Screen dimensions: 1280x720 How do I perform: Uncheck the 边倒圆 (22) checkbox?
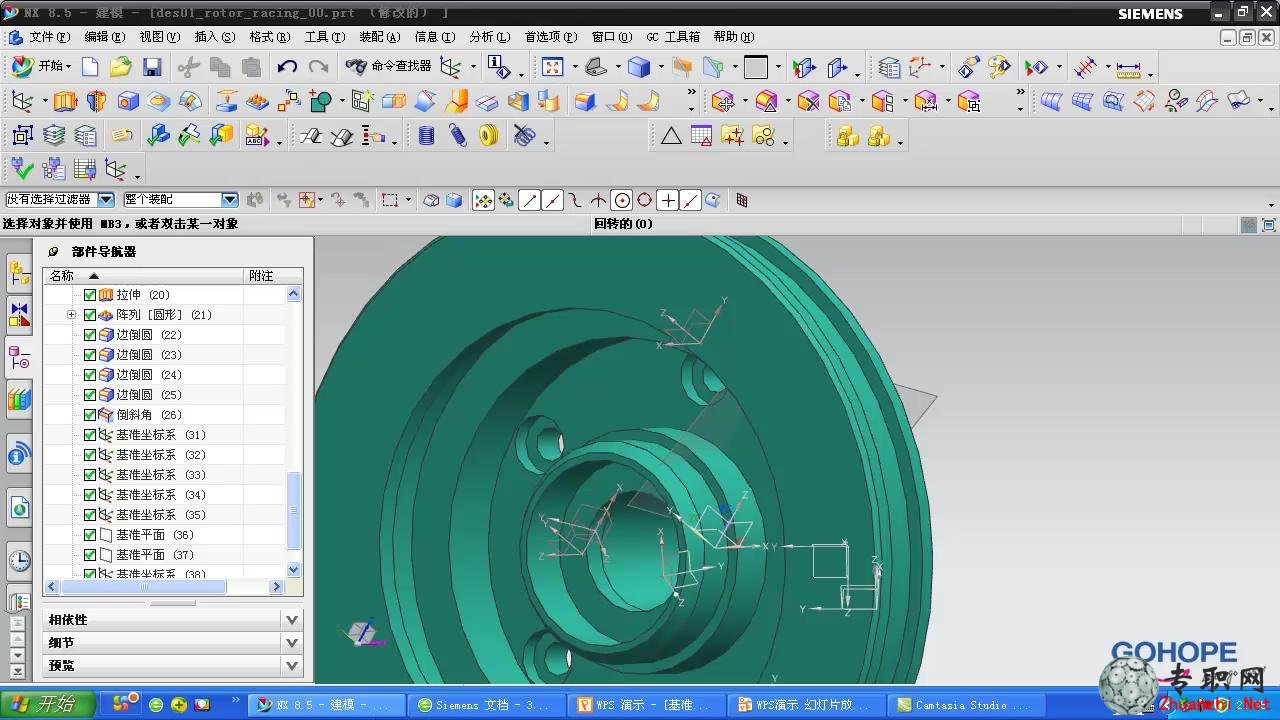(x=90, y=335)
